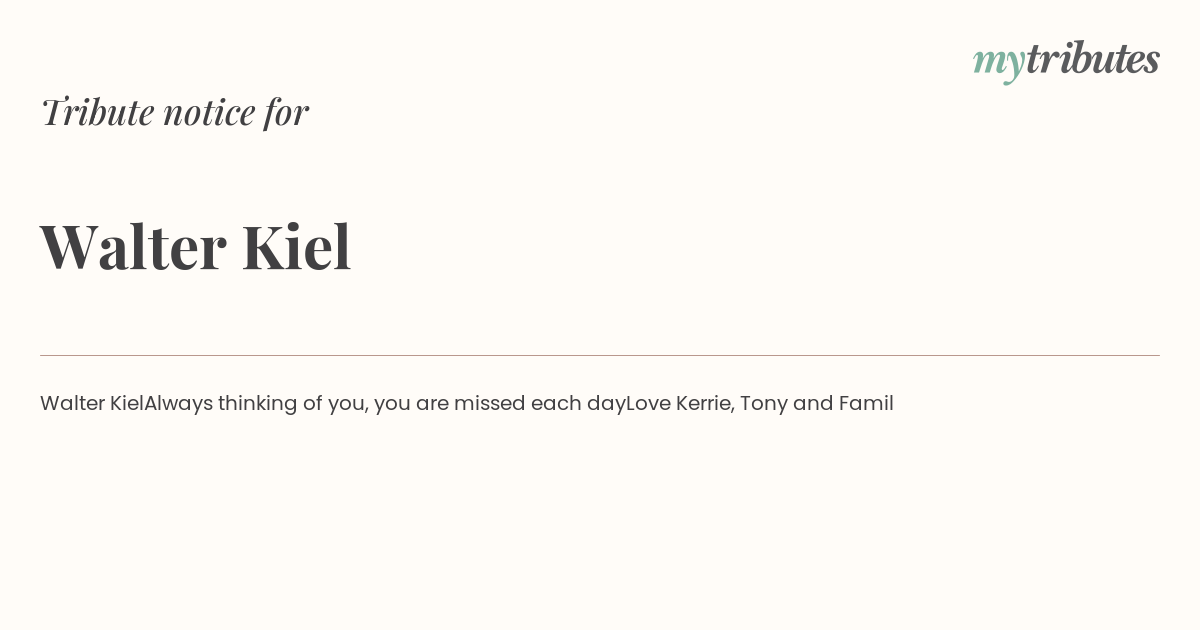Click the mytributes logo
The width and height of the screenshot is (1200, 630).
[1066, 60]
